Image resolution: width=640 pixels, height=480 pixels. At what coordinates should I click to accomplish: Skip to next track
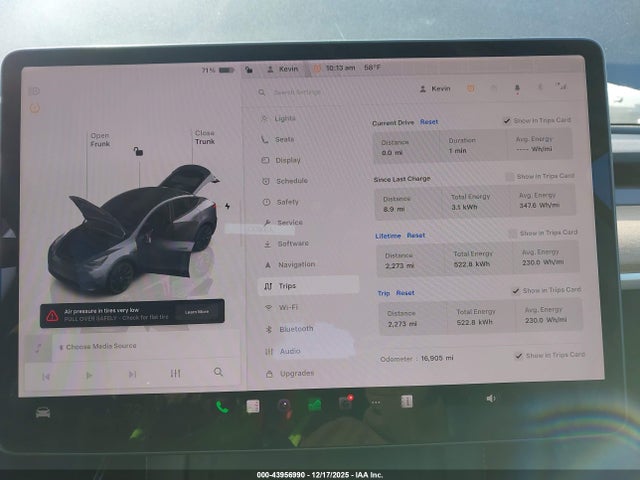click(x=132, y=374)
